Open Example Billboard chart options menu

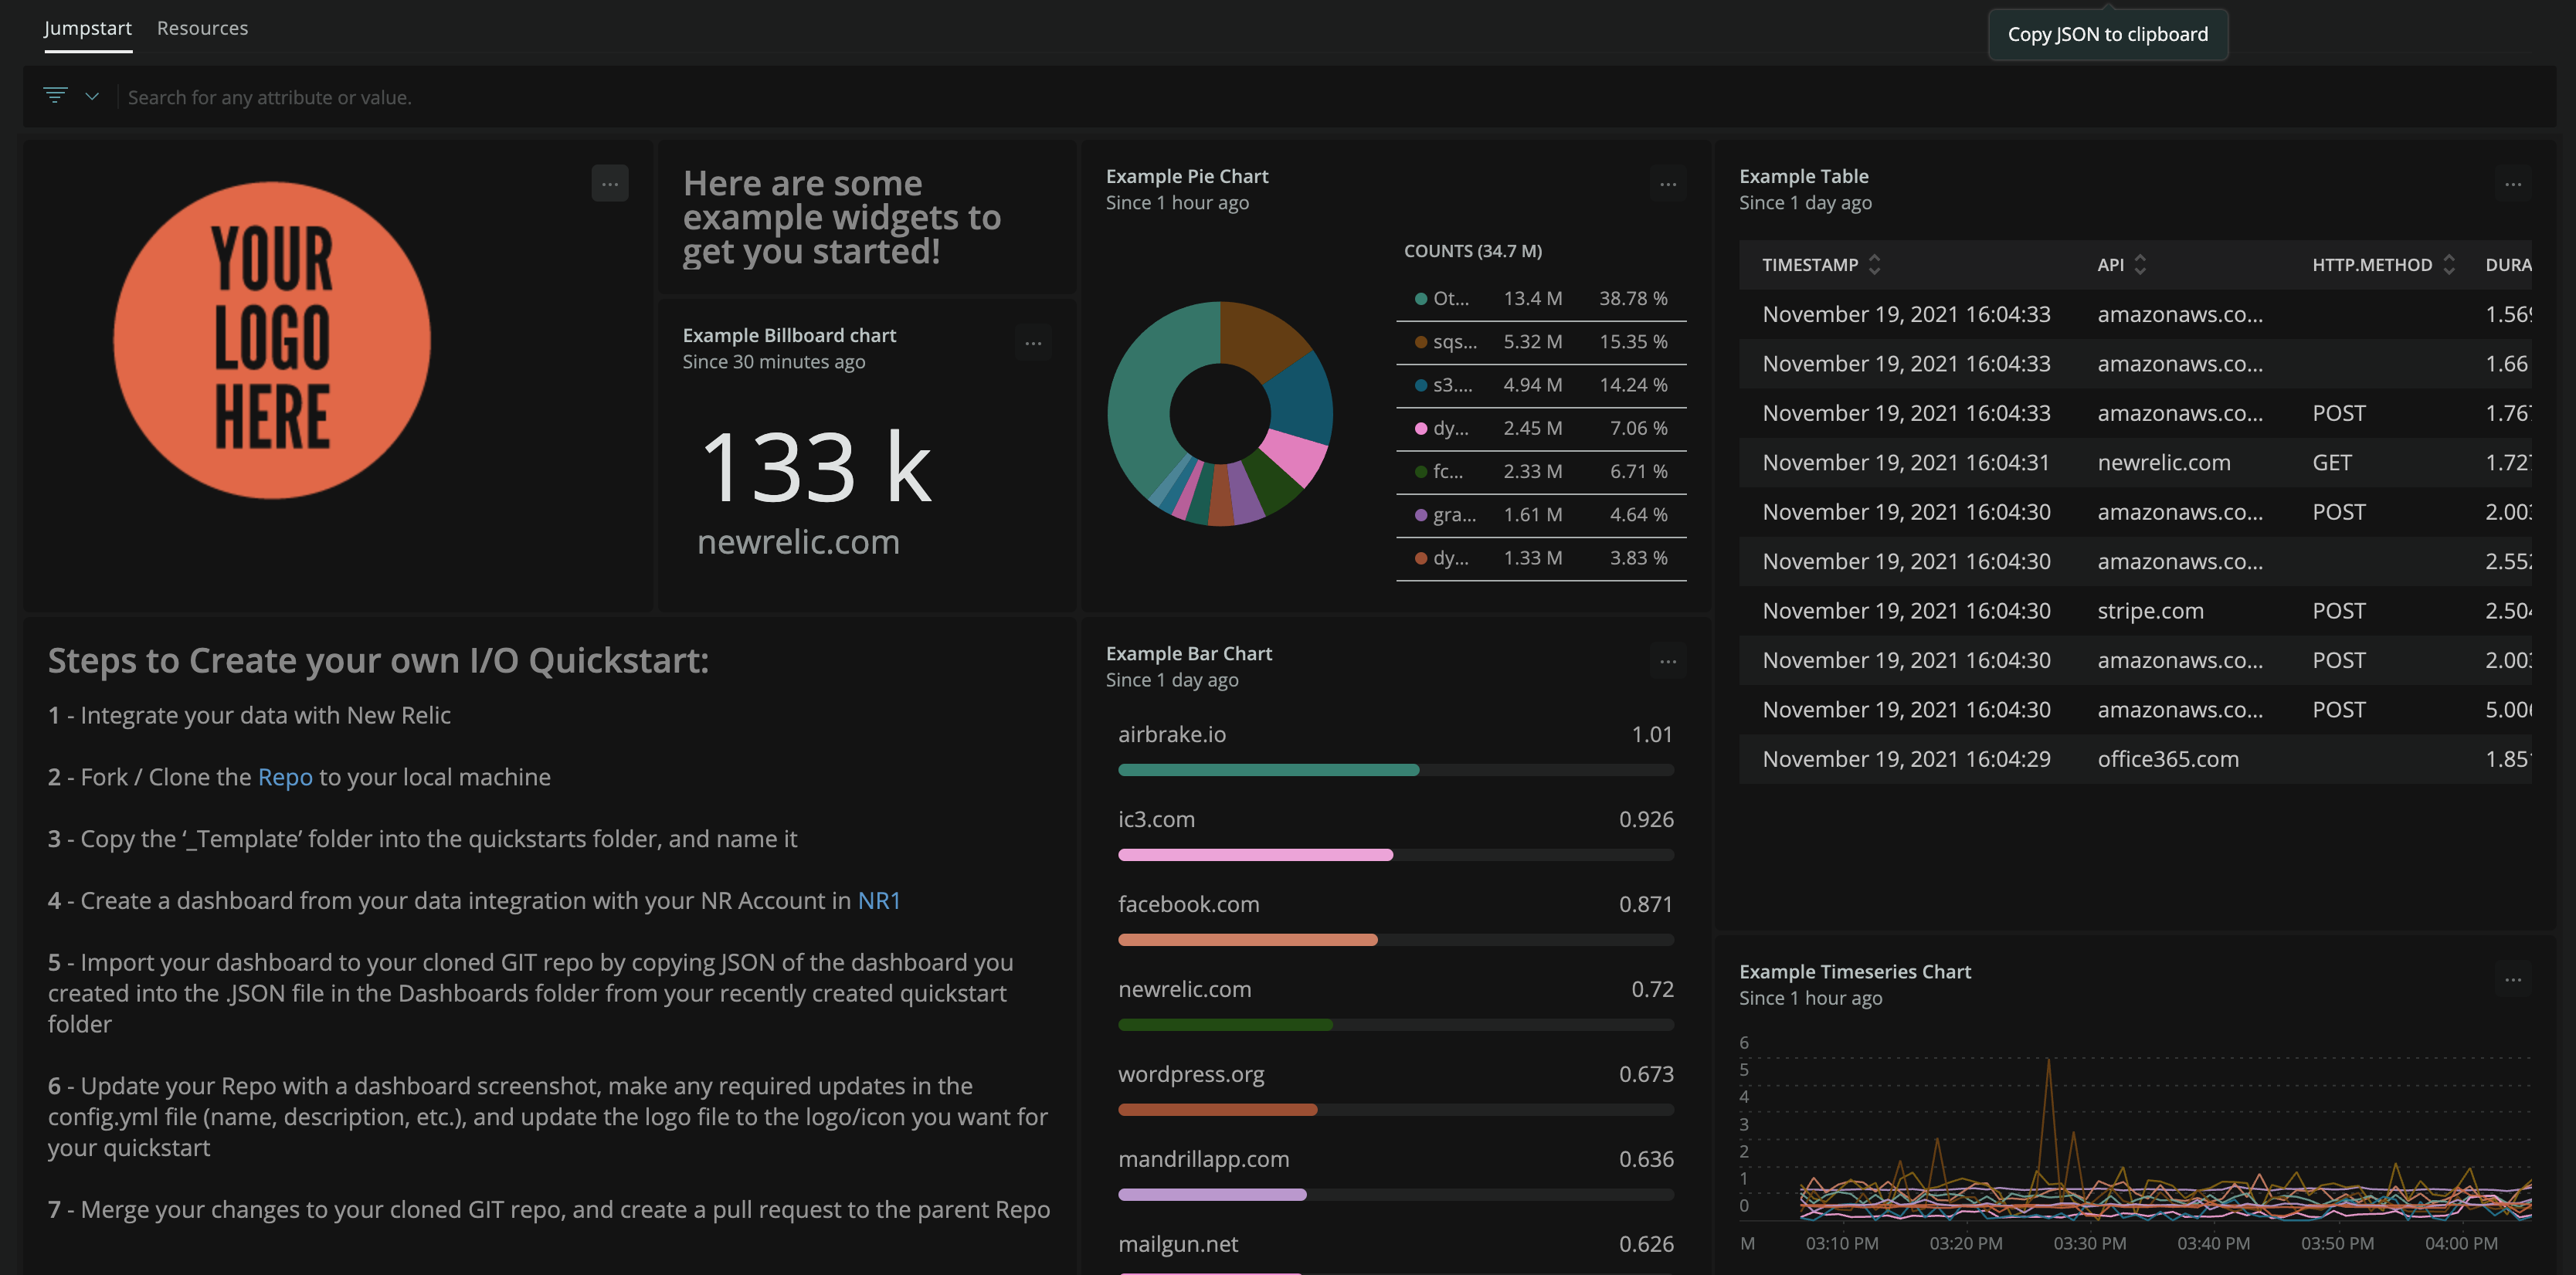click(1033, 343)
